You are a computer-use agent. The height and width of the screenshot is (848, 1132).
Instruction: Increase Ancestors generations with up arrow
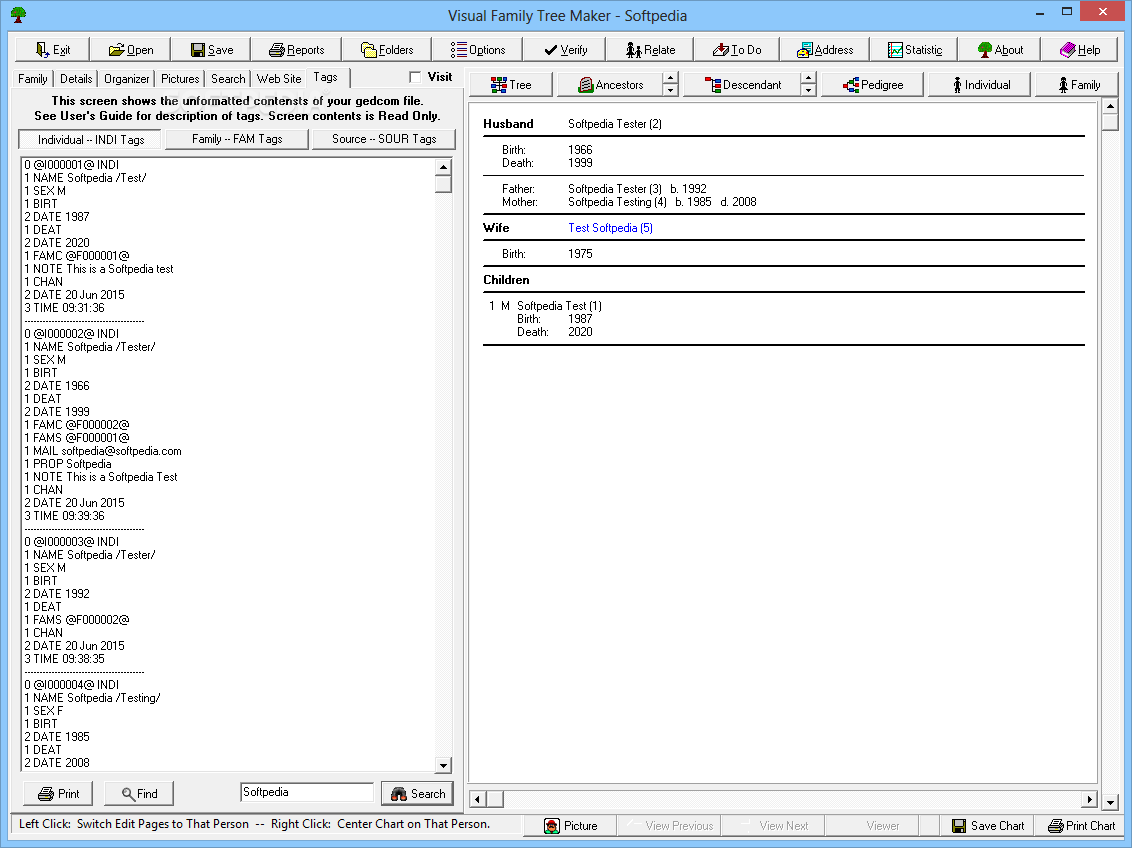pyautogui.click(x=671, y=78)
